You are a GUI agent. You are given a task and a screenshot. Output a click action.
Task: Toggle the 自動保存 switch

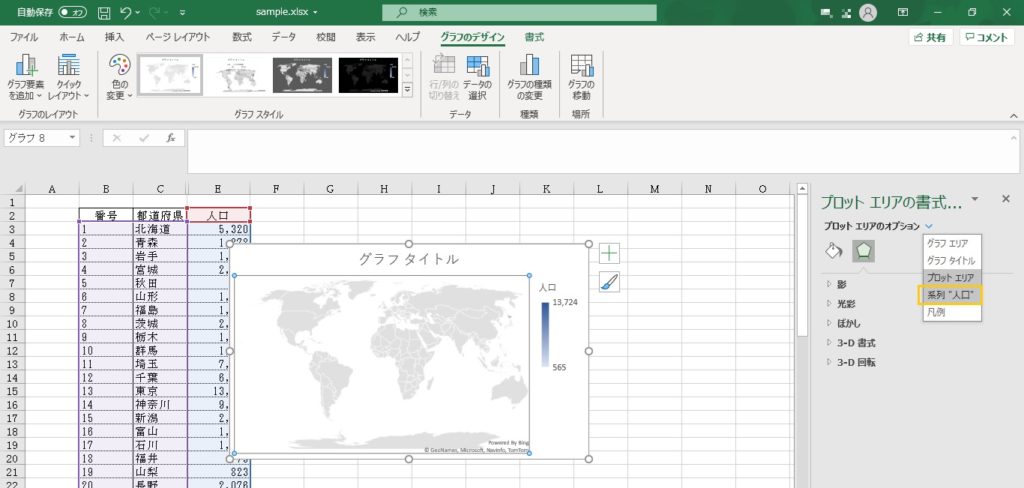pyautogui.click(x=72, y=12)
